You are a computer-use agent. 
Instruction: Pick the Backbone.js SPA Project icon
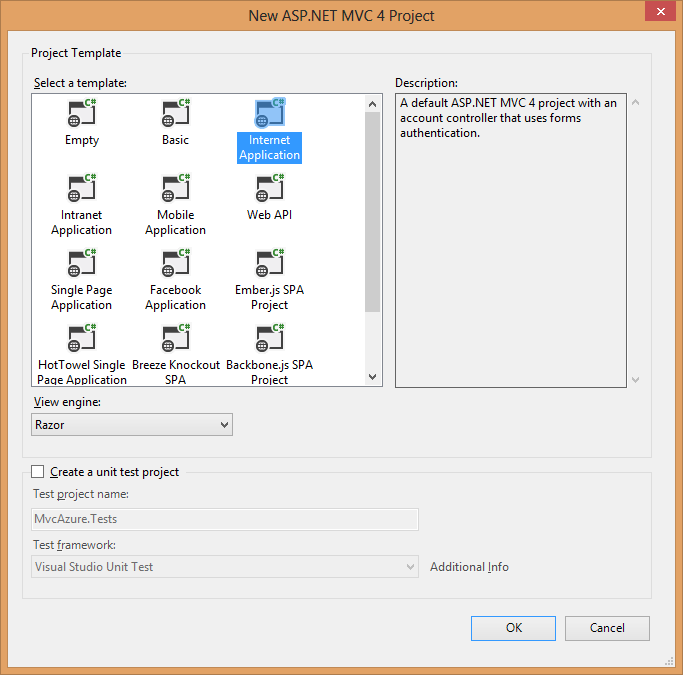pyautogui.click(x=270, y=338)
